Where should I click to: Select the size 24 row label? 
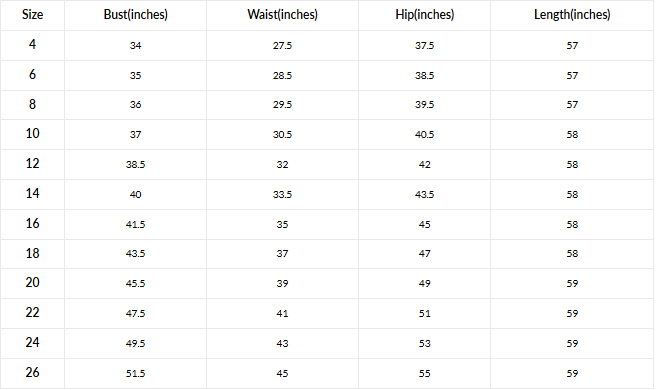tap(32, 343)
